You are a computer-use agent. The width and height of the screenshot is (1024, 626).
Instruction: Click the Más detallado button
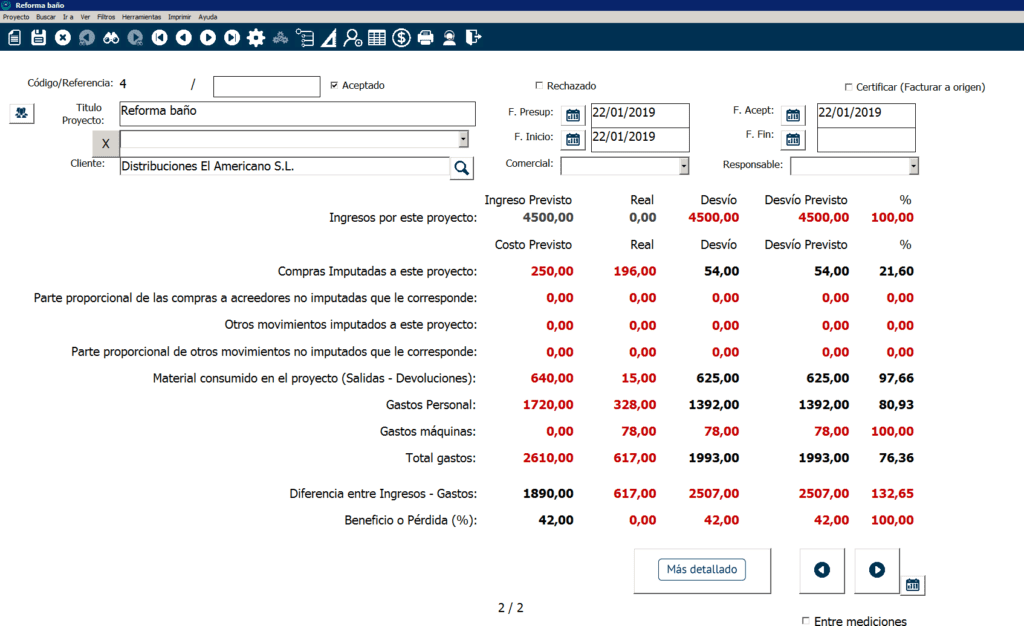point(702,570)
